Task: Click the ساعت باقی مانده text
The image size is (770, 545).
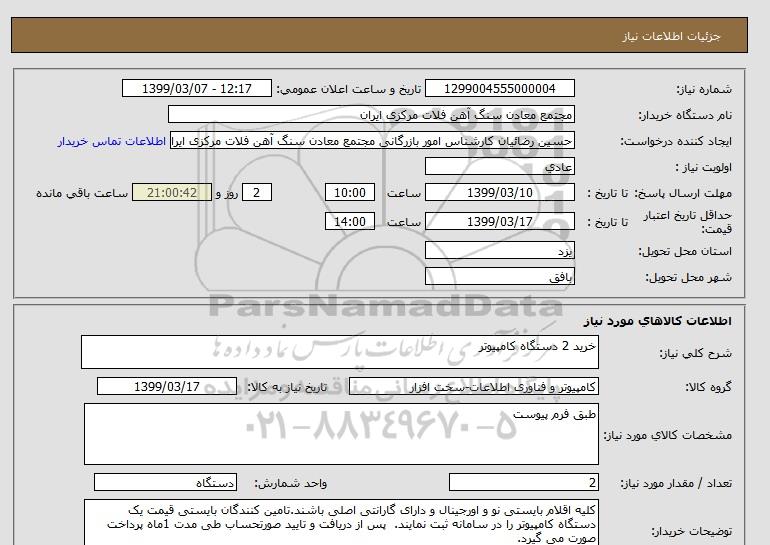Action: tap(82, 193)
